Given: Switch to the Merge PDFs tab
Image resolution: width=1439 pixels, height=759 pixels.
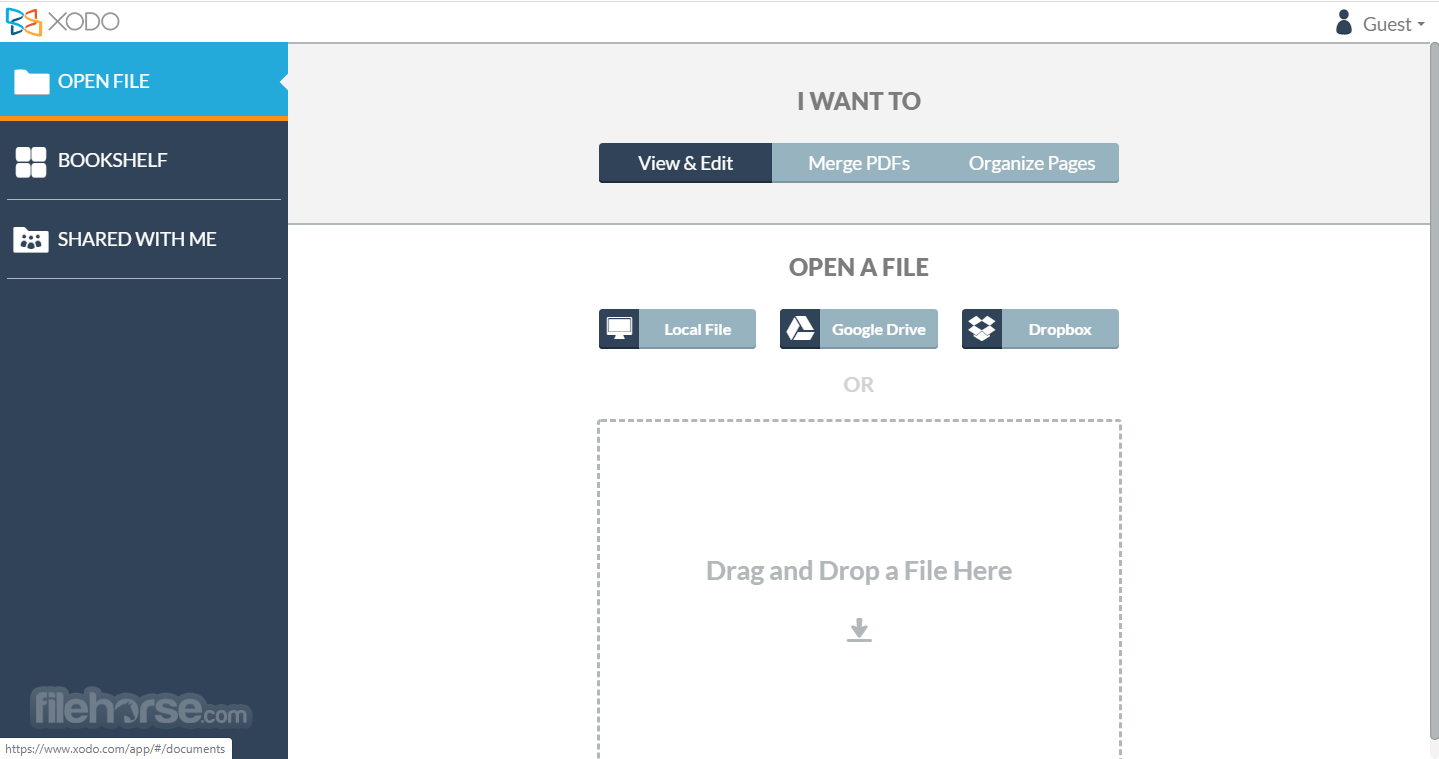Looking at the screenshot, I should click(859, 163).
